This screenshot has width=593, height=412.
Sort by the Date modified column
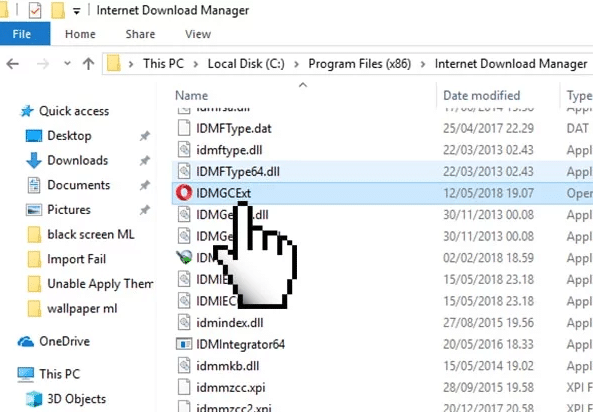click(x=481, y=95)
